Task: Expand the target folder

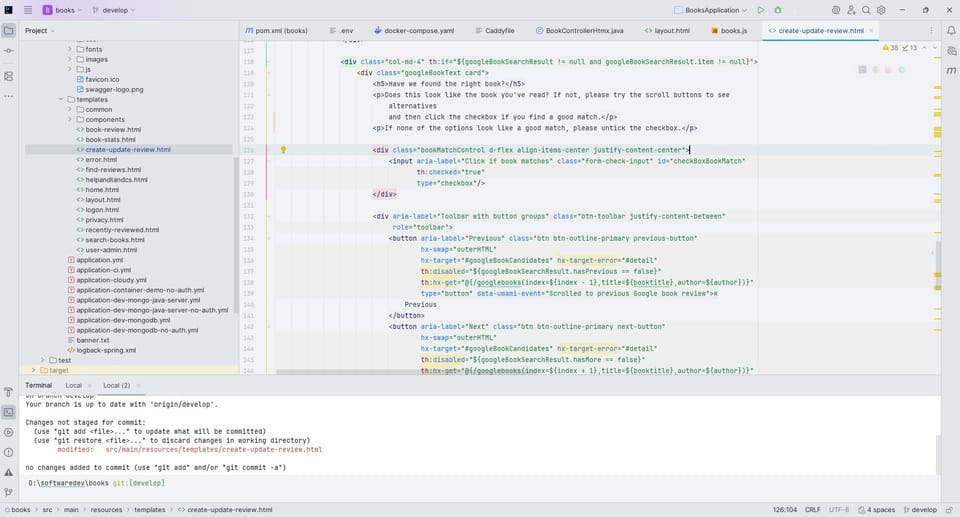Action: [34, 371]
